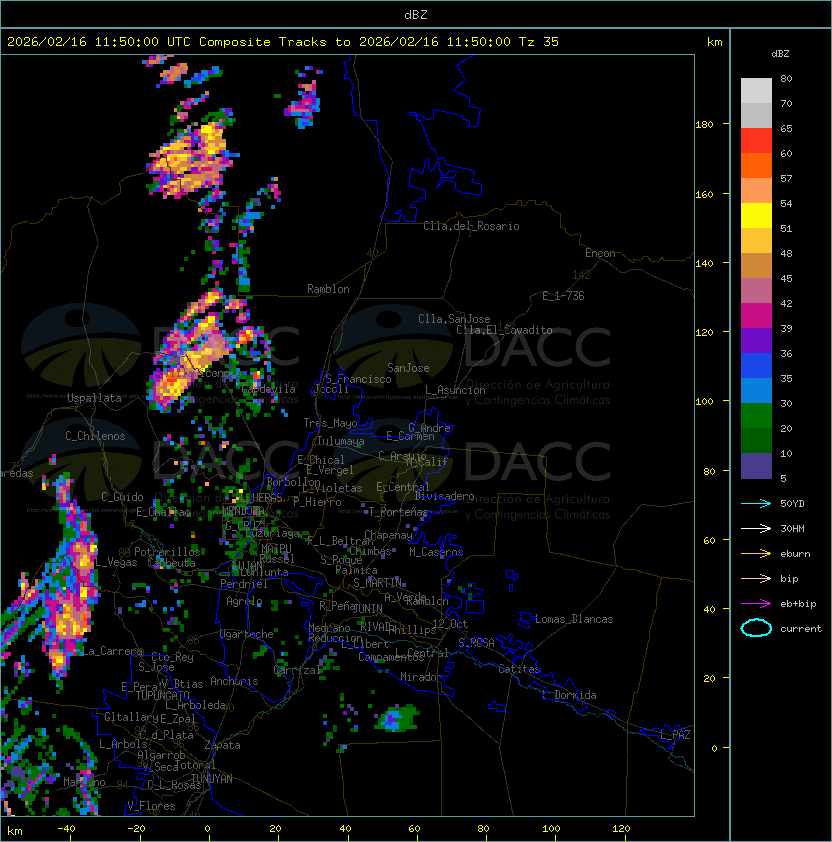Select the dark green 10–20 dBZ swatch

[x=756, y=441]
